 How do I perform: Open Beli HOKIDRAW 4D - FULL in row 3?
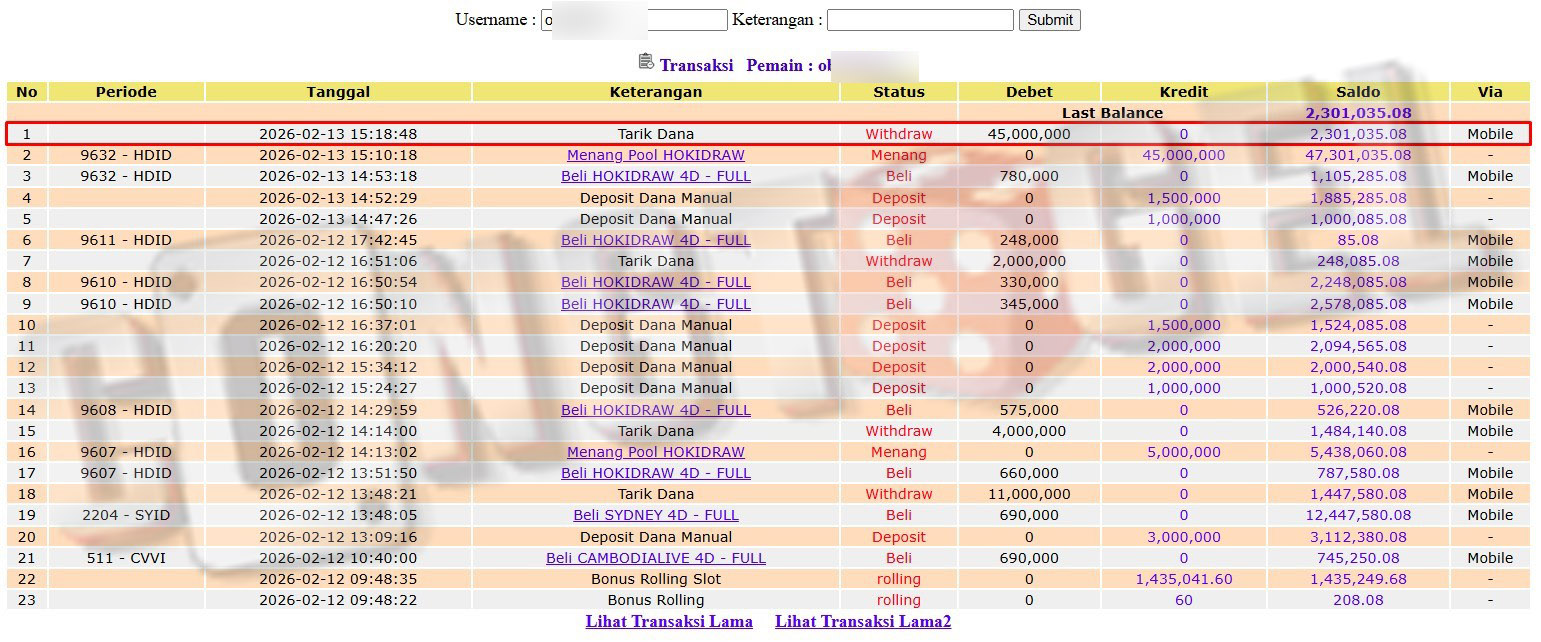(x=655, y=176)
